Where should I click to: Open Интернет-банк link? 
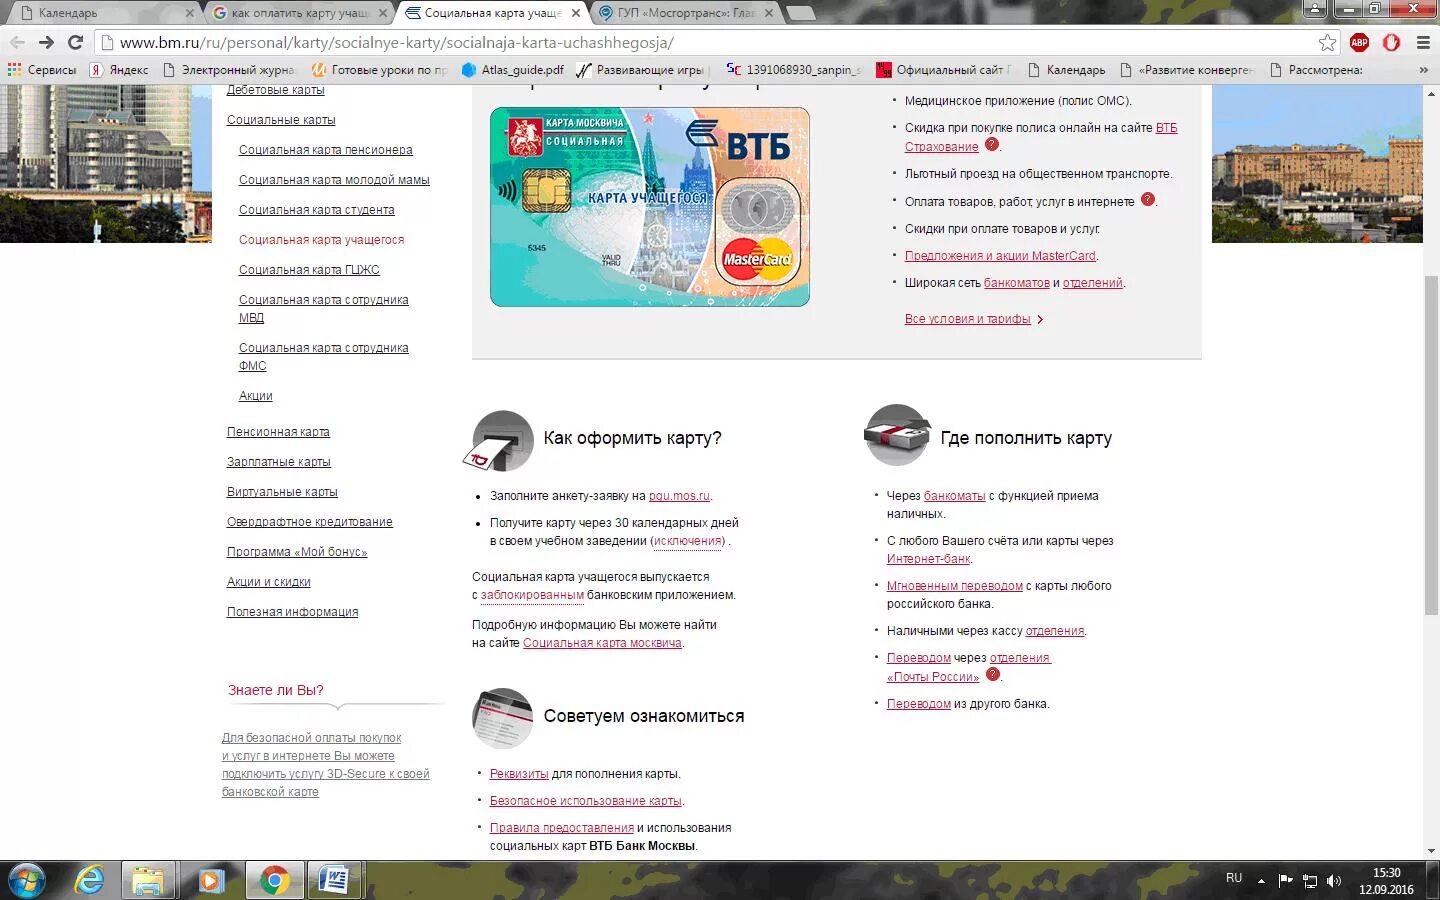pos(928,559)
